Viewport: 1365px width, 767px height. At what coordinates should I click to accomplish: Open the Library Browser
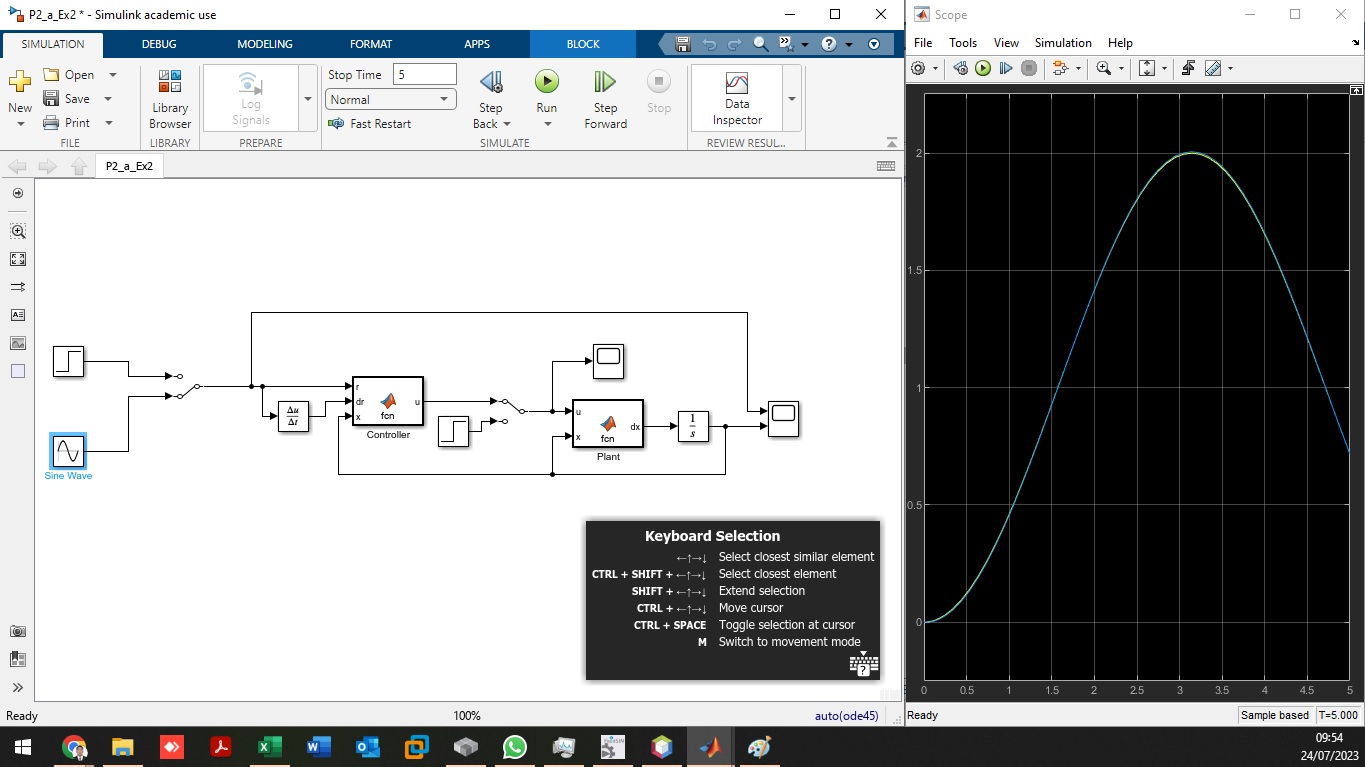[x=170, y=100]
